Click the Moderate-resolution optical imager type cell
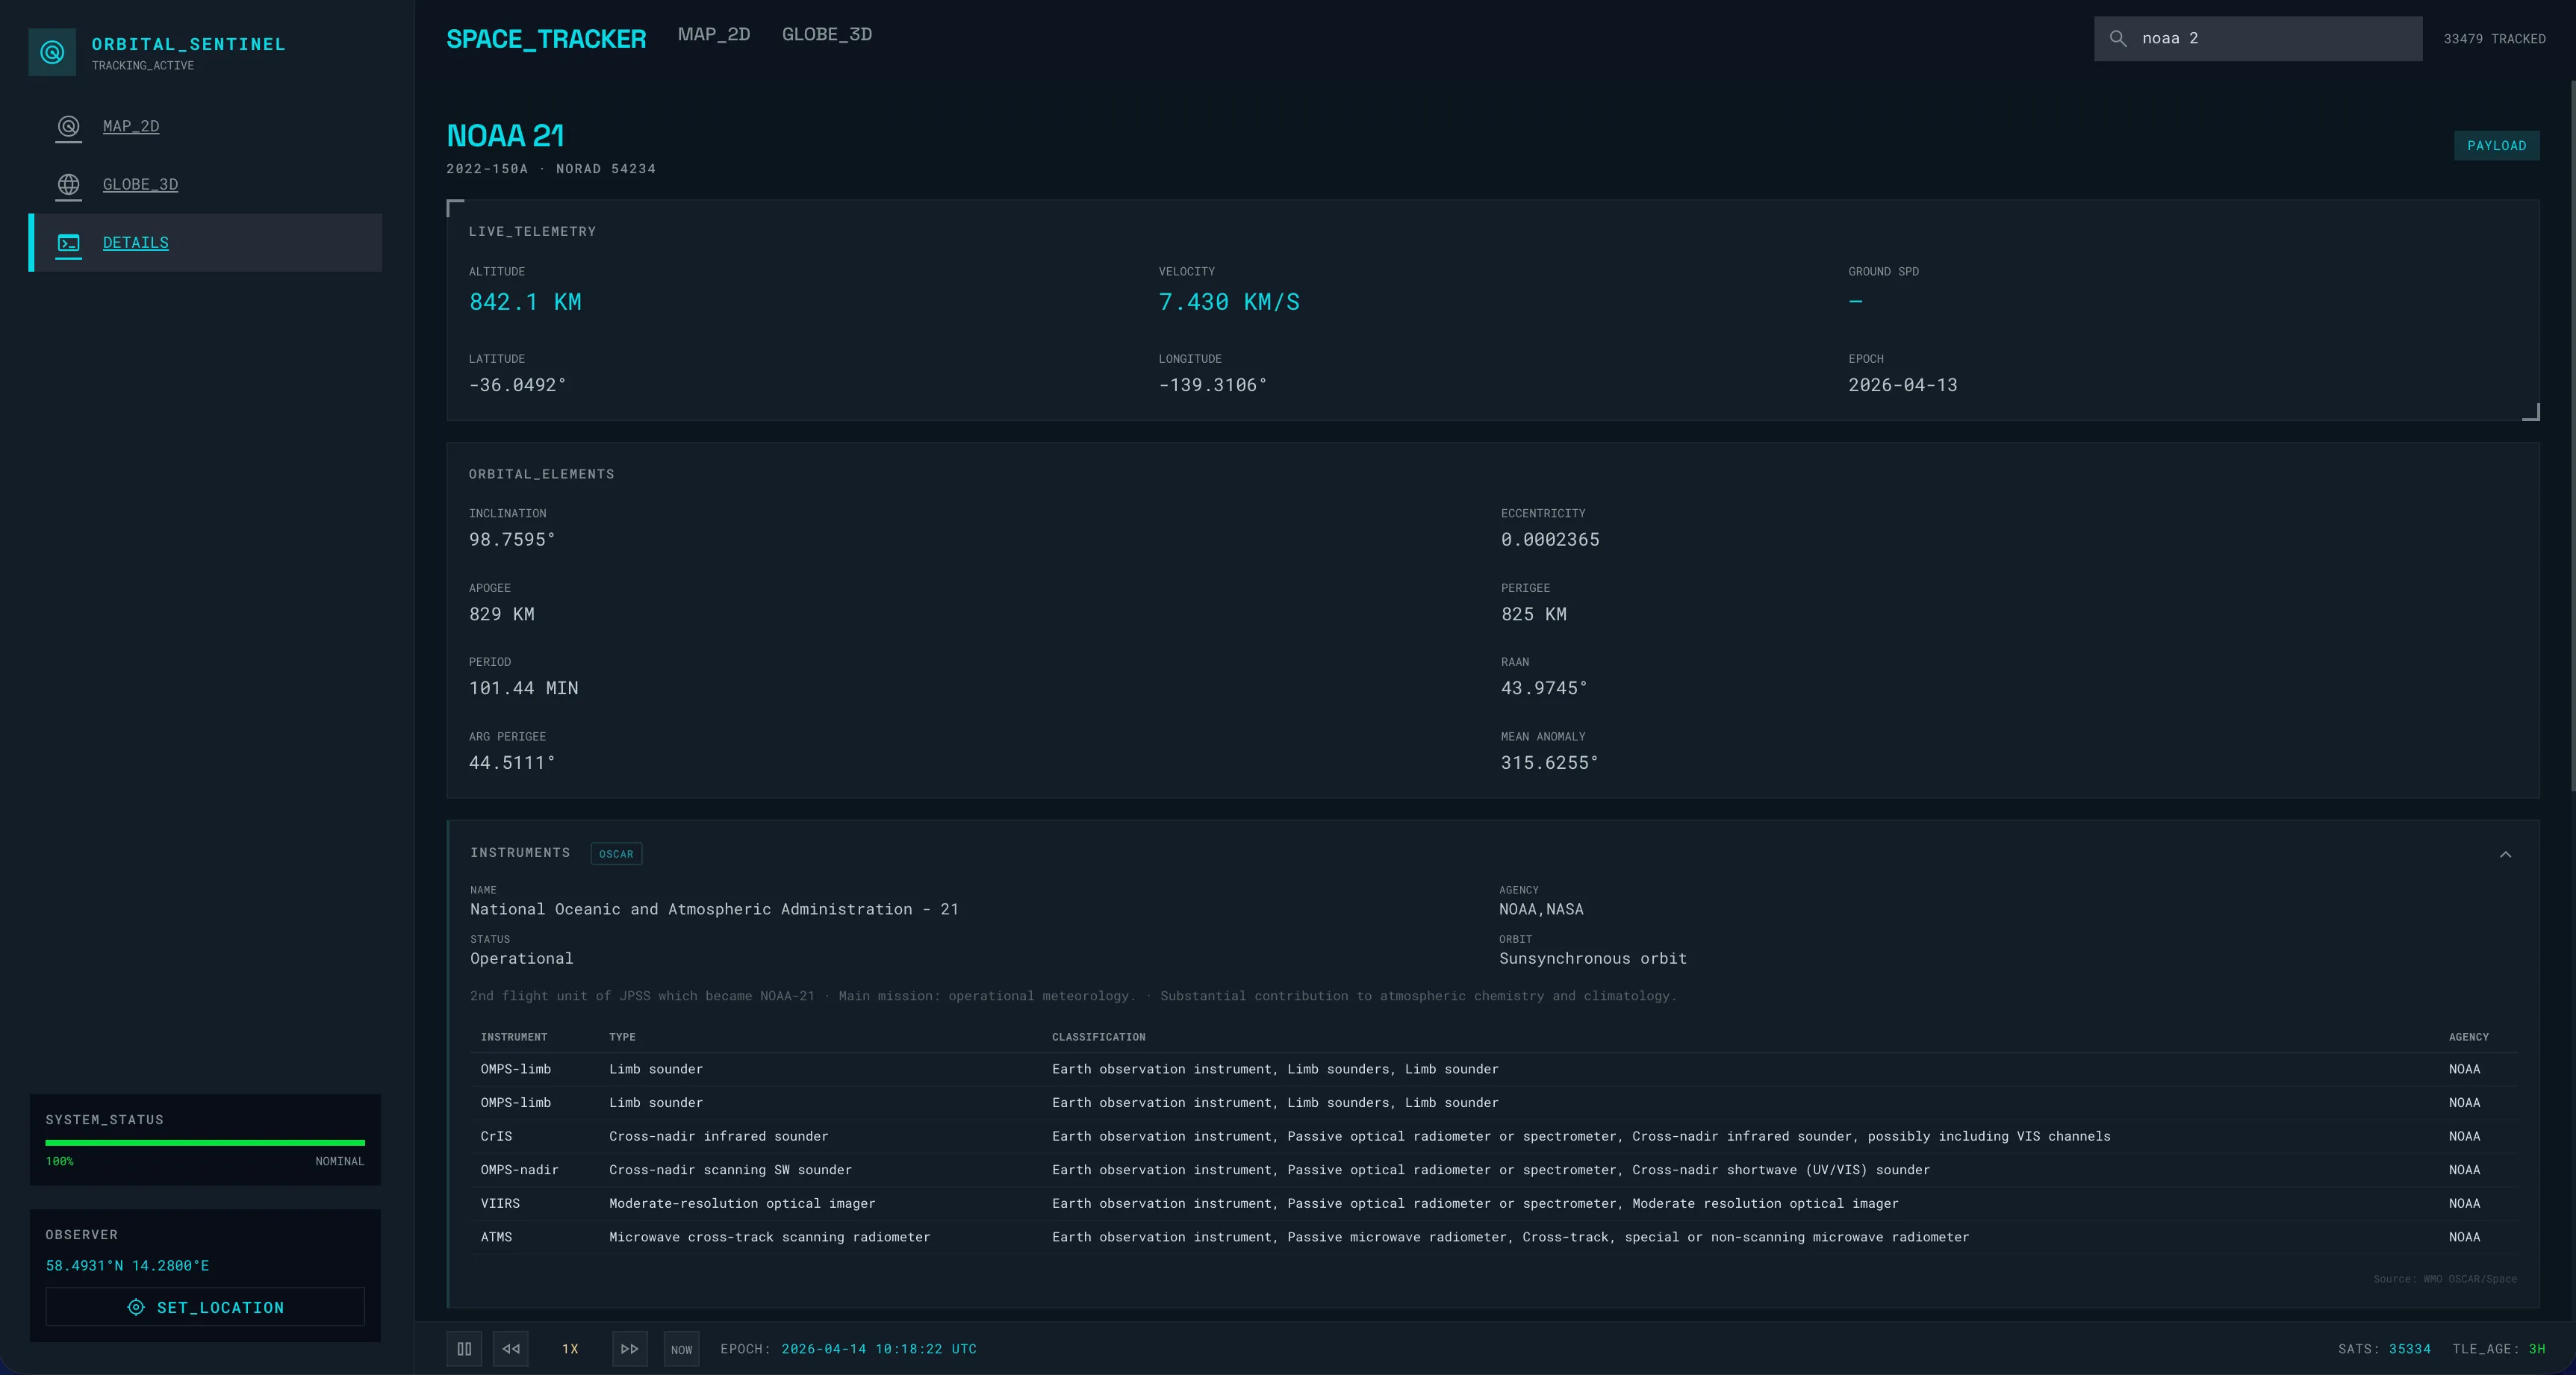The width and height of the screenshot is (2576, 1375). tap(742, 1204)
